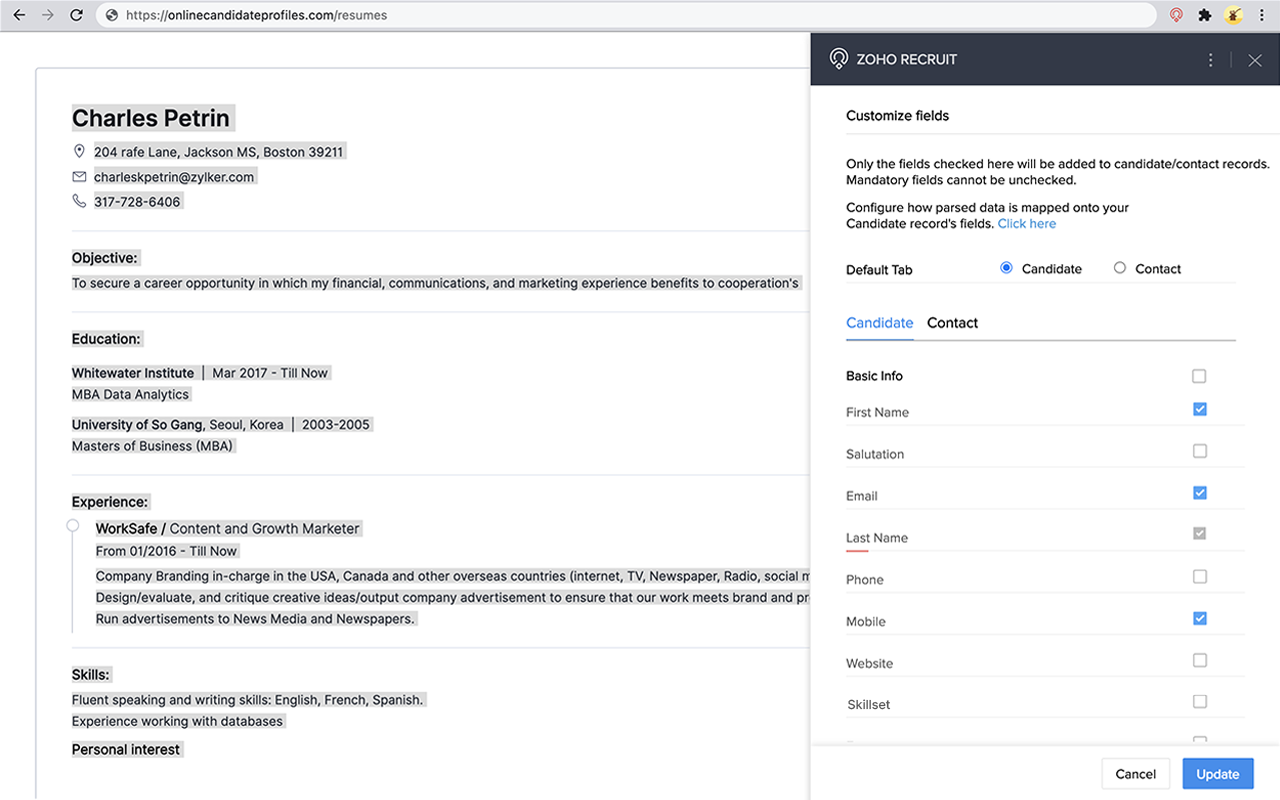This screenshot has width=1280, height=800.
Task: Select the Candidate tab
Action: tap(879, 322)
